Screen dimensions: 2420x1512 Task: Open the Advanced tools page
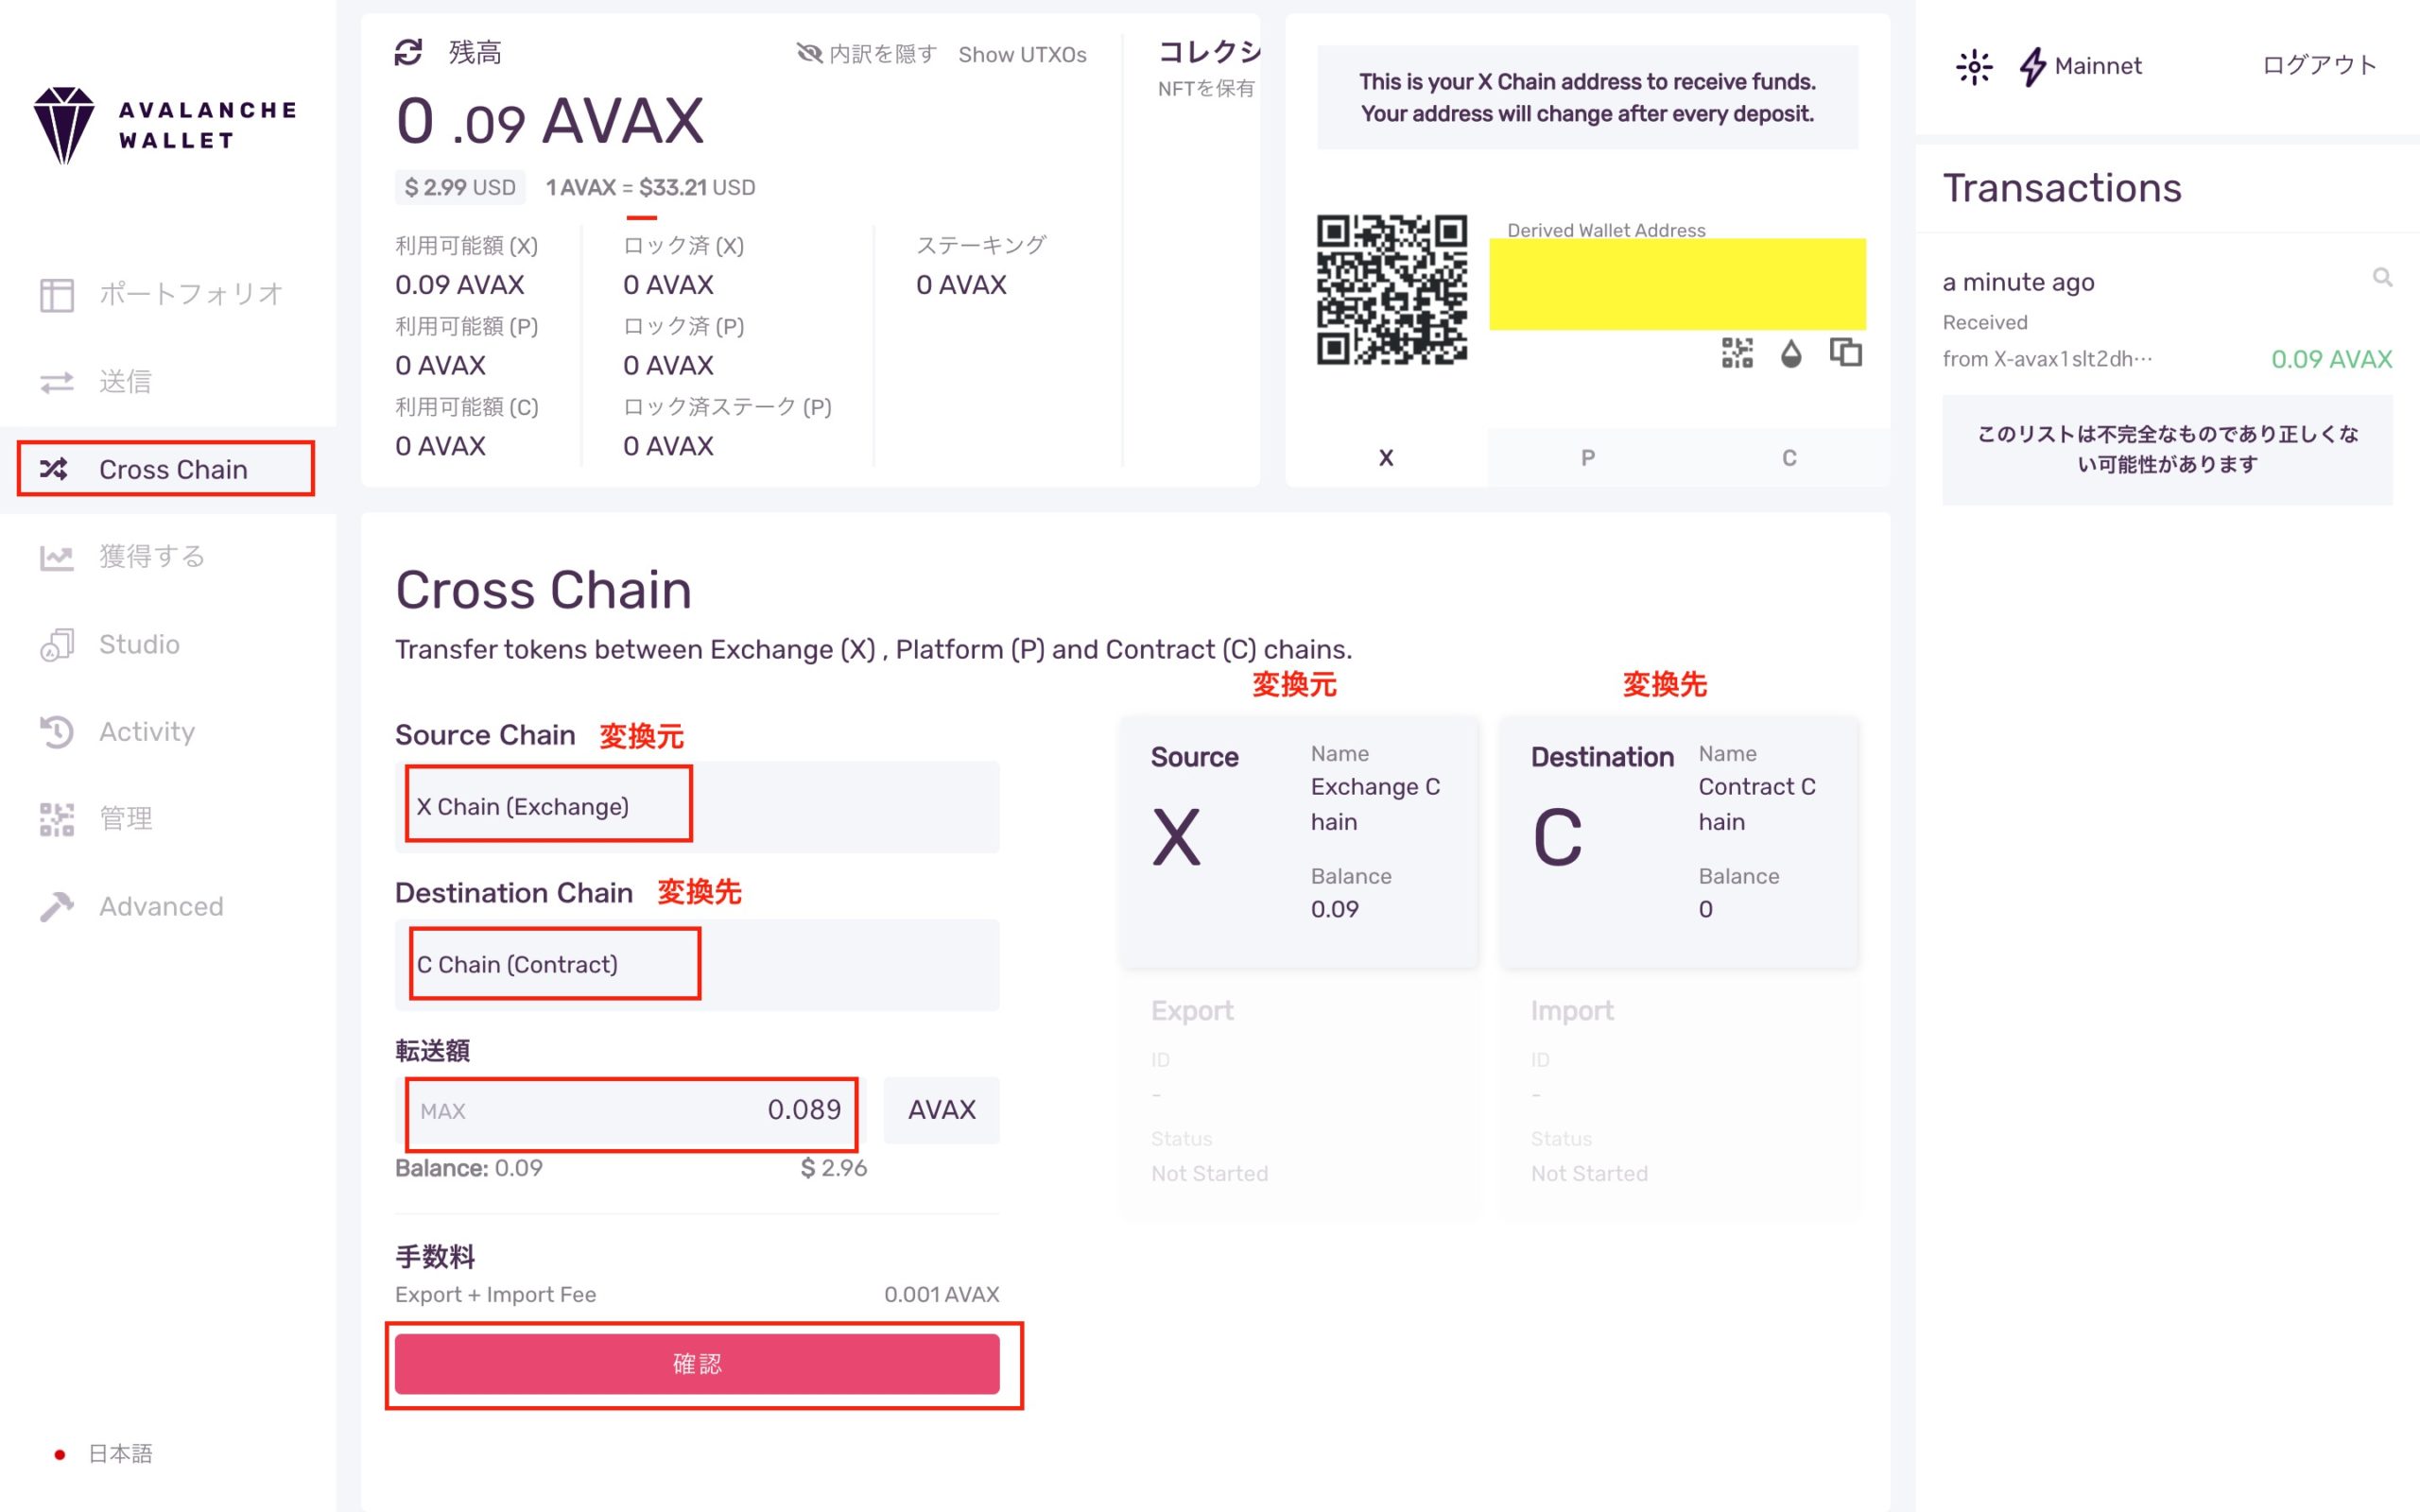point(160,907)
